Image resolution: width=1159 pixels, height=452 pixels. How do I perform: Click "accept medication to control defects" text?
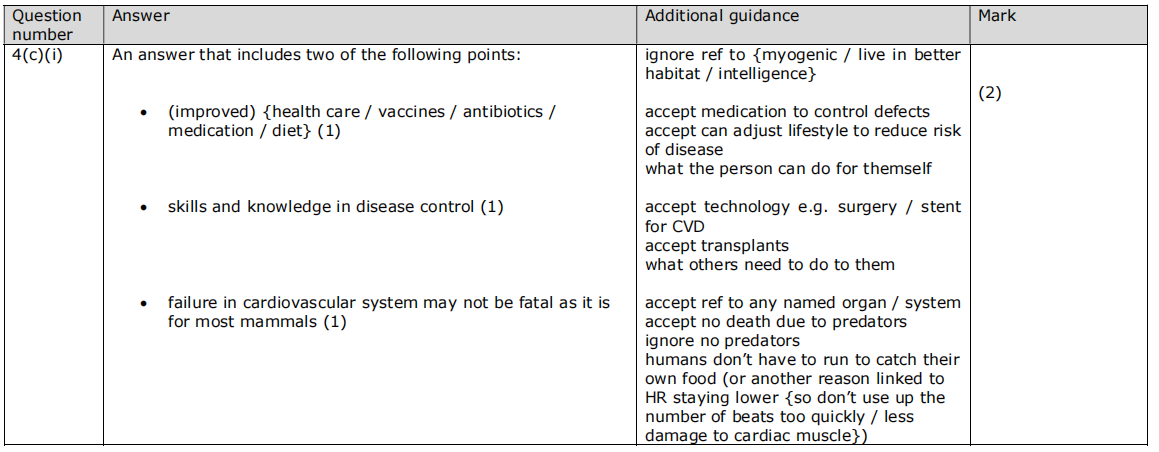coord(787,112)
